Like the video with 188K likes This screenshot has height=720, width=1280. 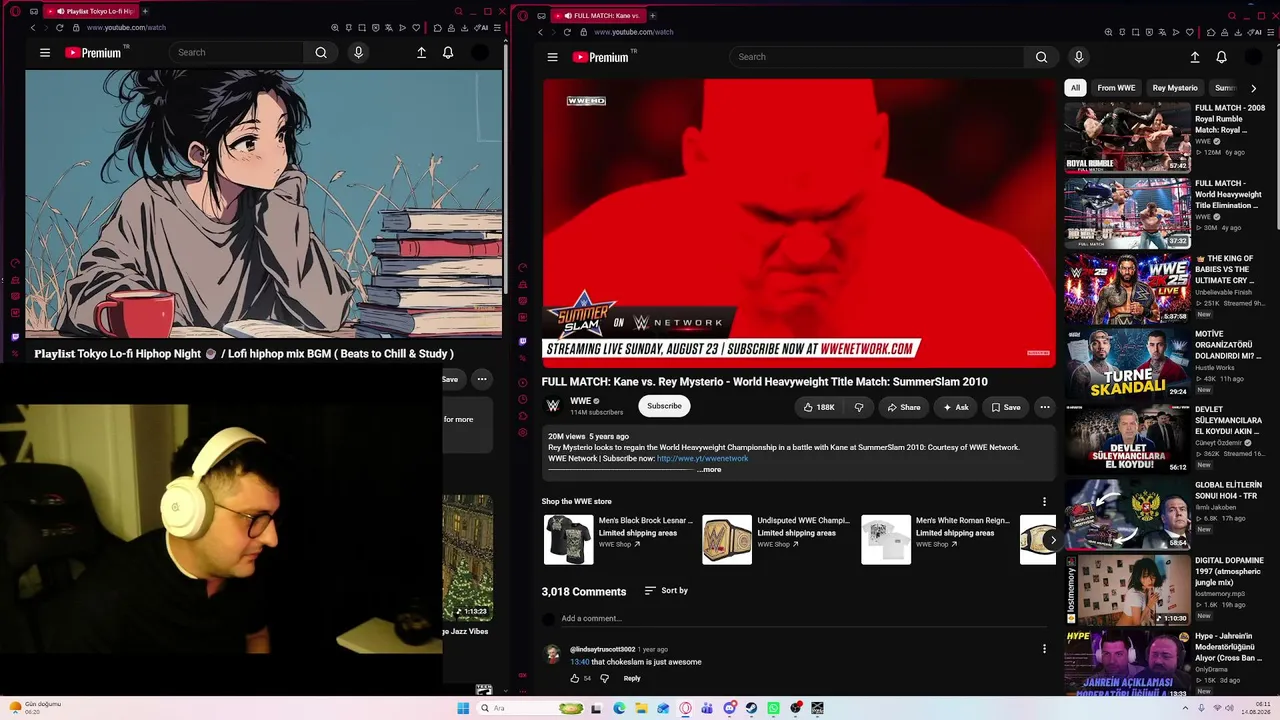819,407
